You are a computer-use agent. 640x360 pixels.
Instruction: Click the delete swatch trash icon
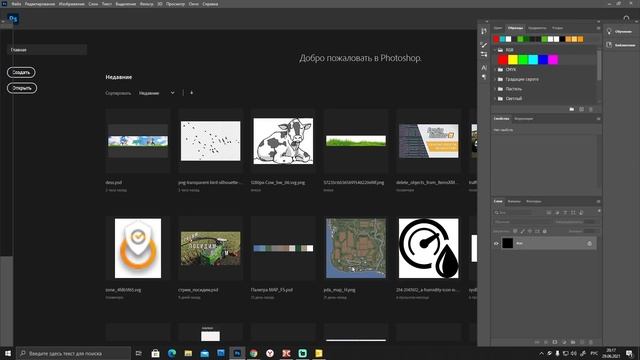tap(591, 109)
